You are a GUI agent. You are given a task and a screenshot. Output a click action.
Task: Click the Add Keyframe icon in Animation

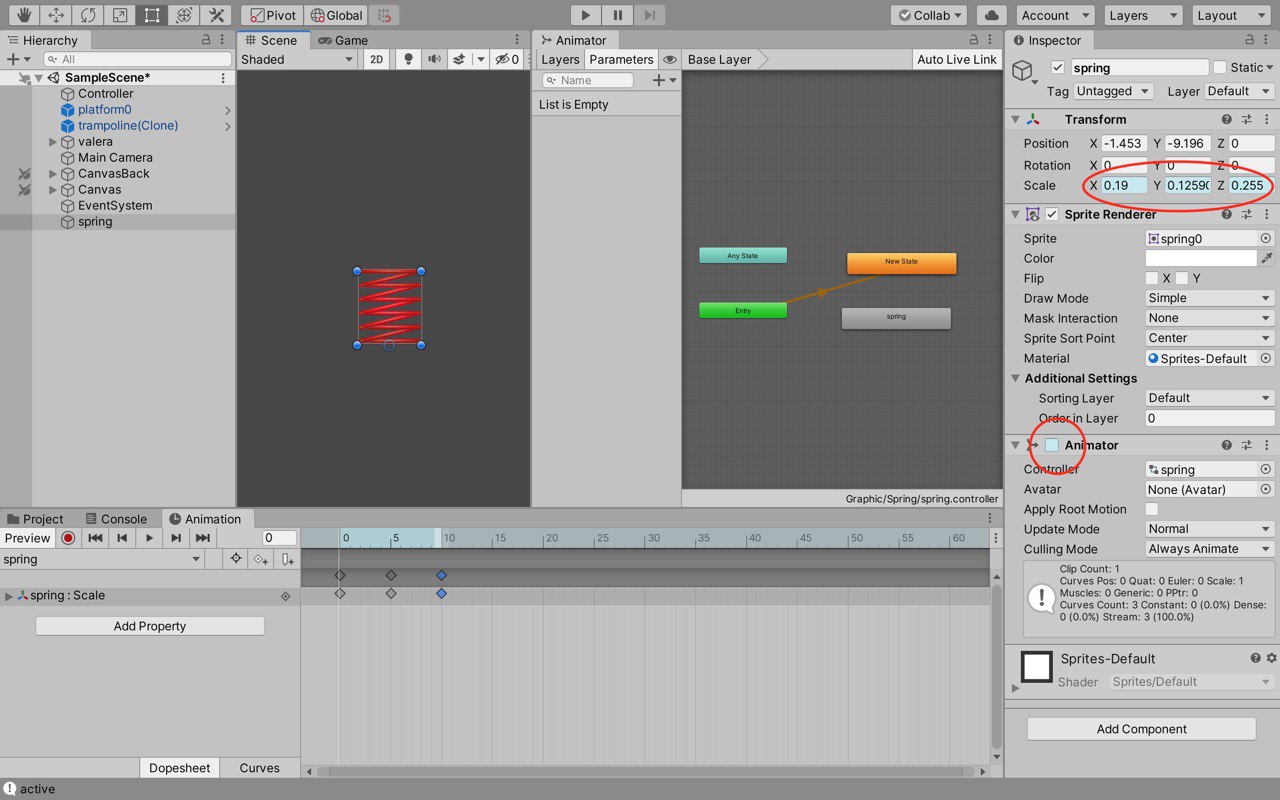click(x=260, y=559)
